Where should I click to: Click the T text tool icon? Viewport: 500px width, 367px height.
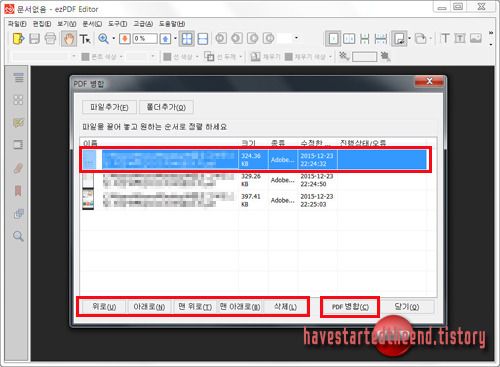click(x=445, y=39)
